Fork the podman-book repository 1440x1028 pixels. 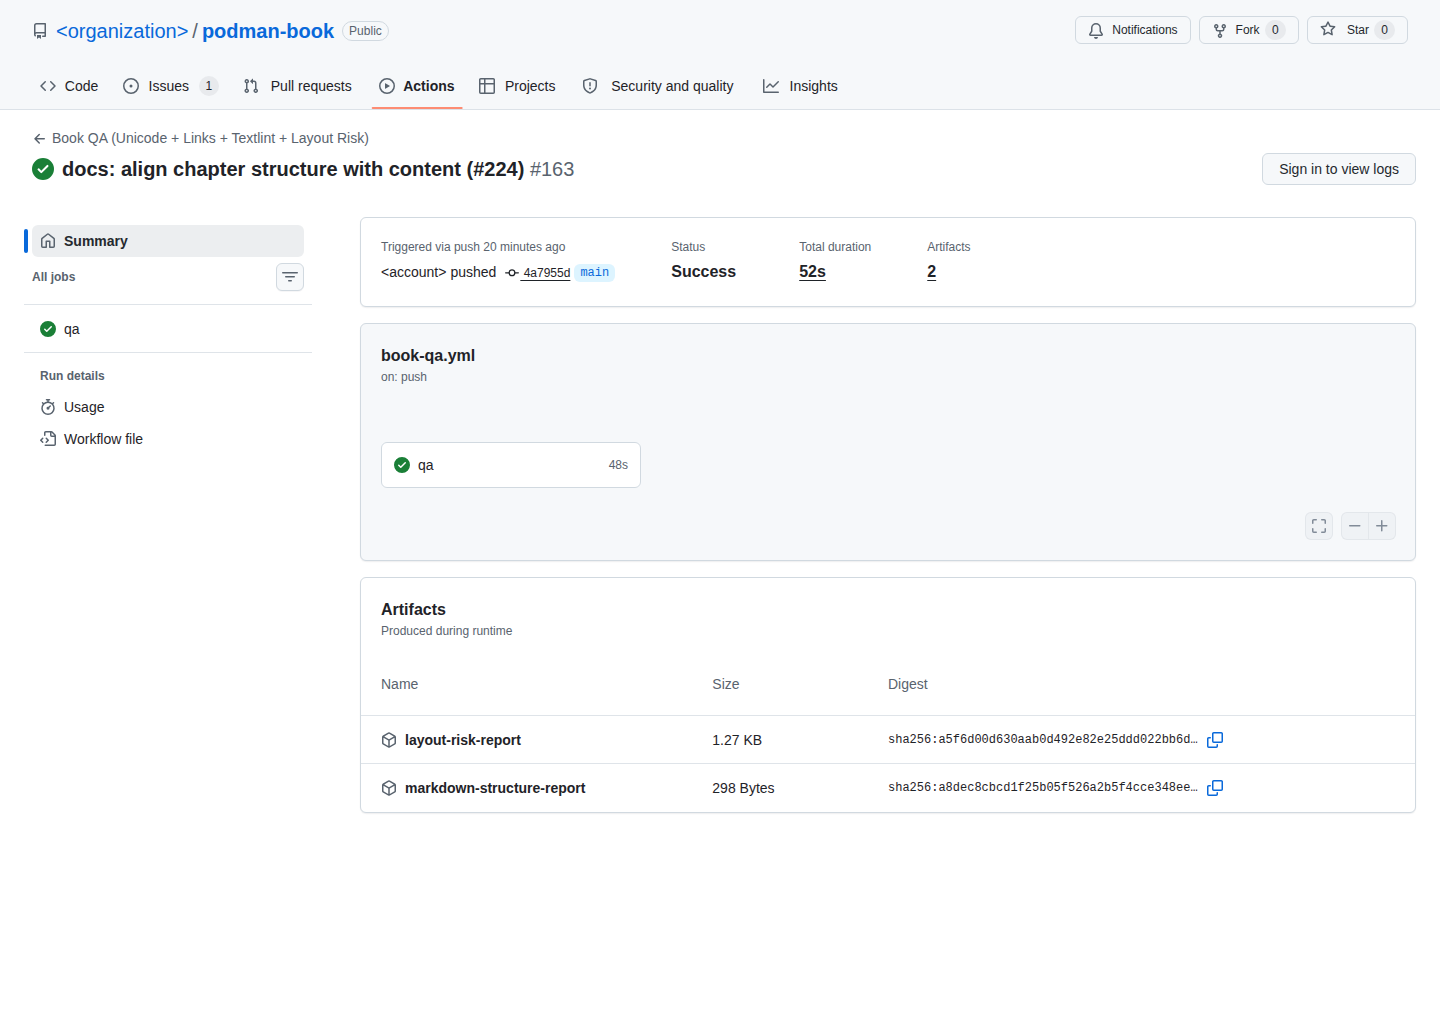1249,30
